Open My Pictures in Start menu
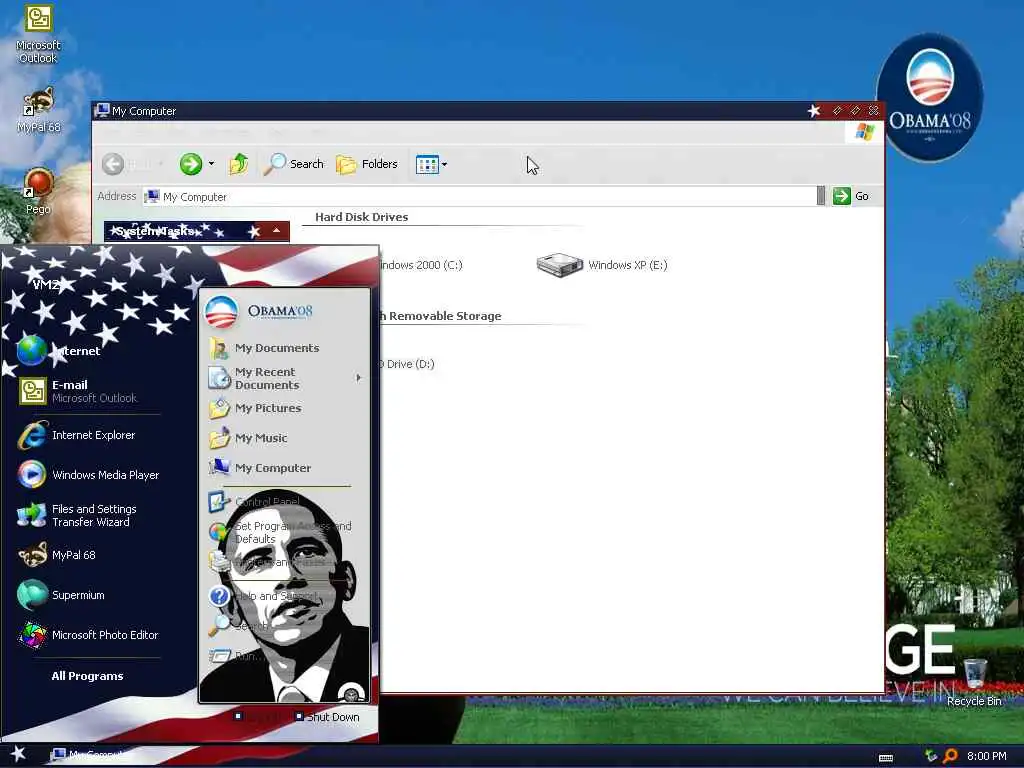The width and height of the screenshot is (1024, 768). click(255, 408)
